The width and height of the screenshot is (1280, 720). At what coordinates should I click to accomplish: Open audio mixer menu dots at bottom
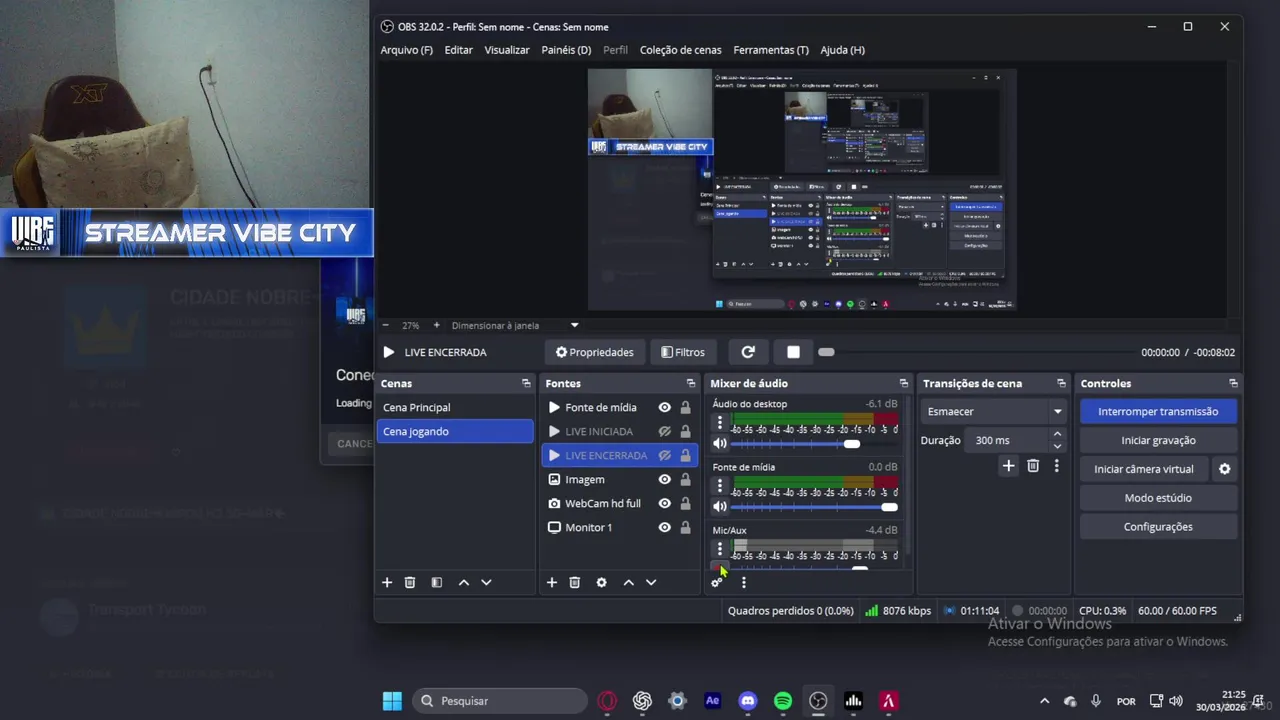click(x=743, y=582)
